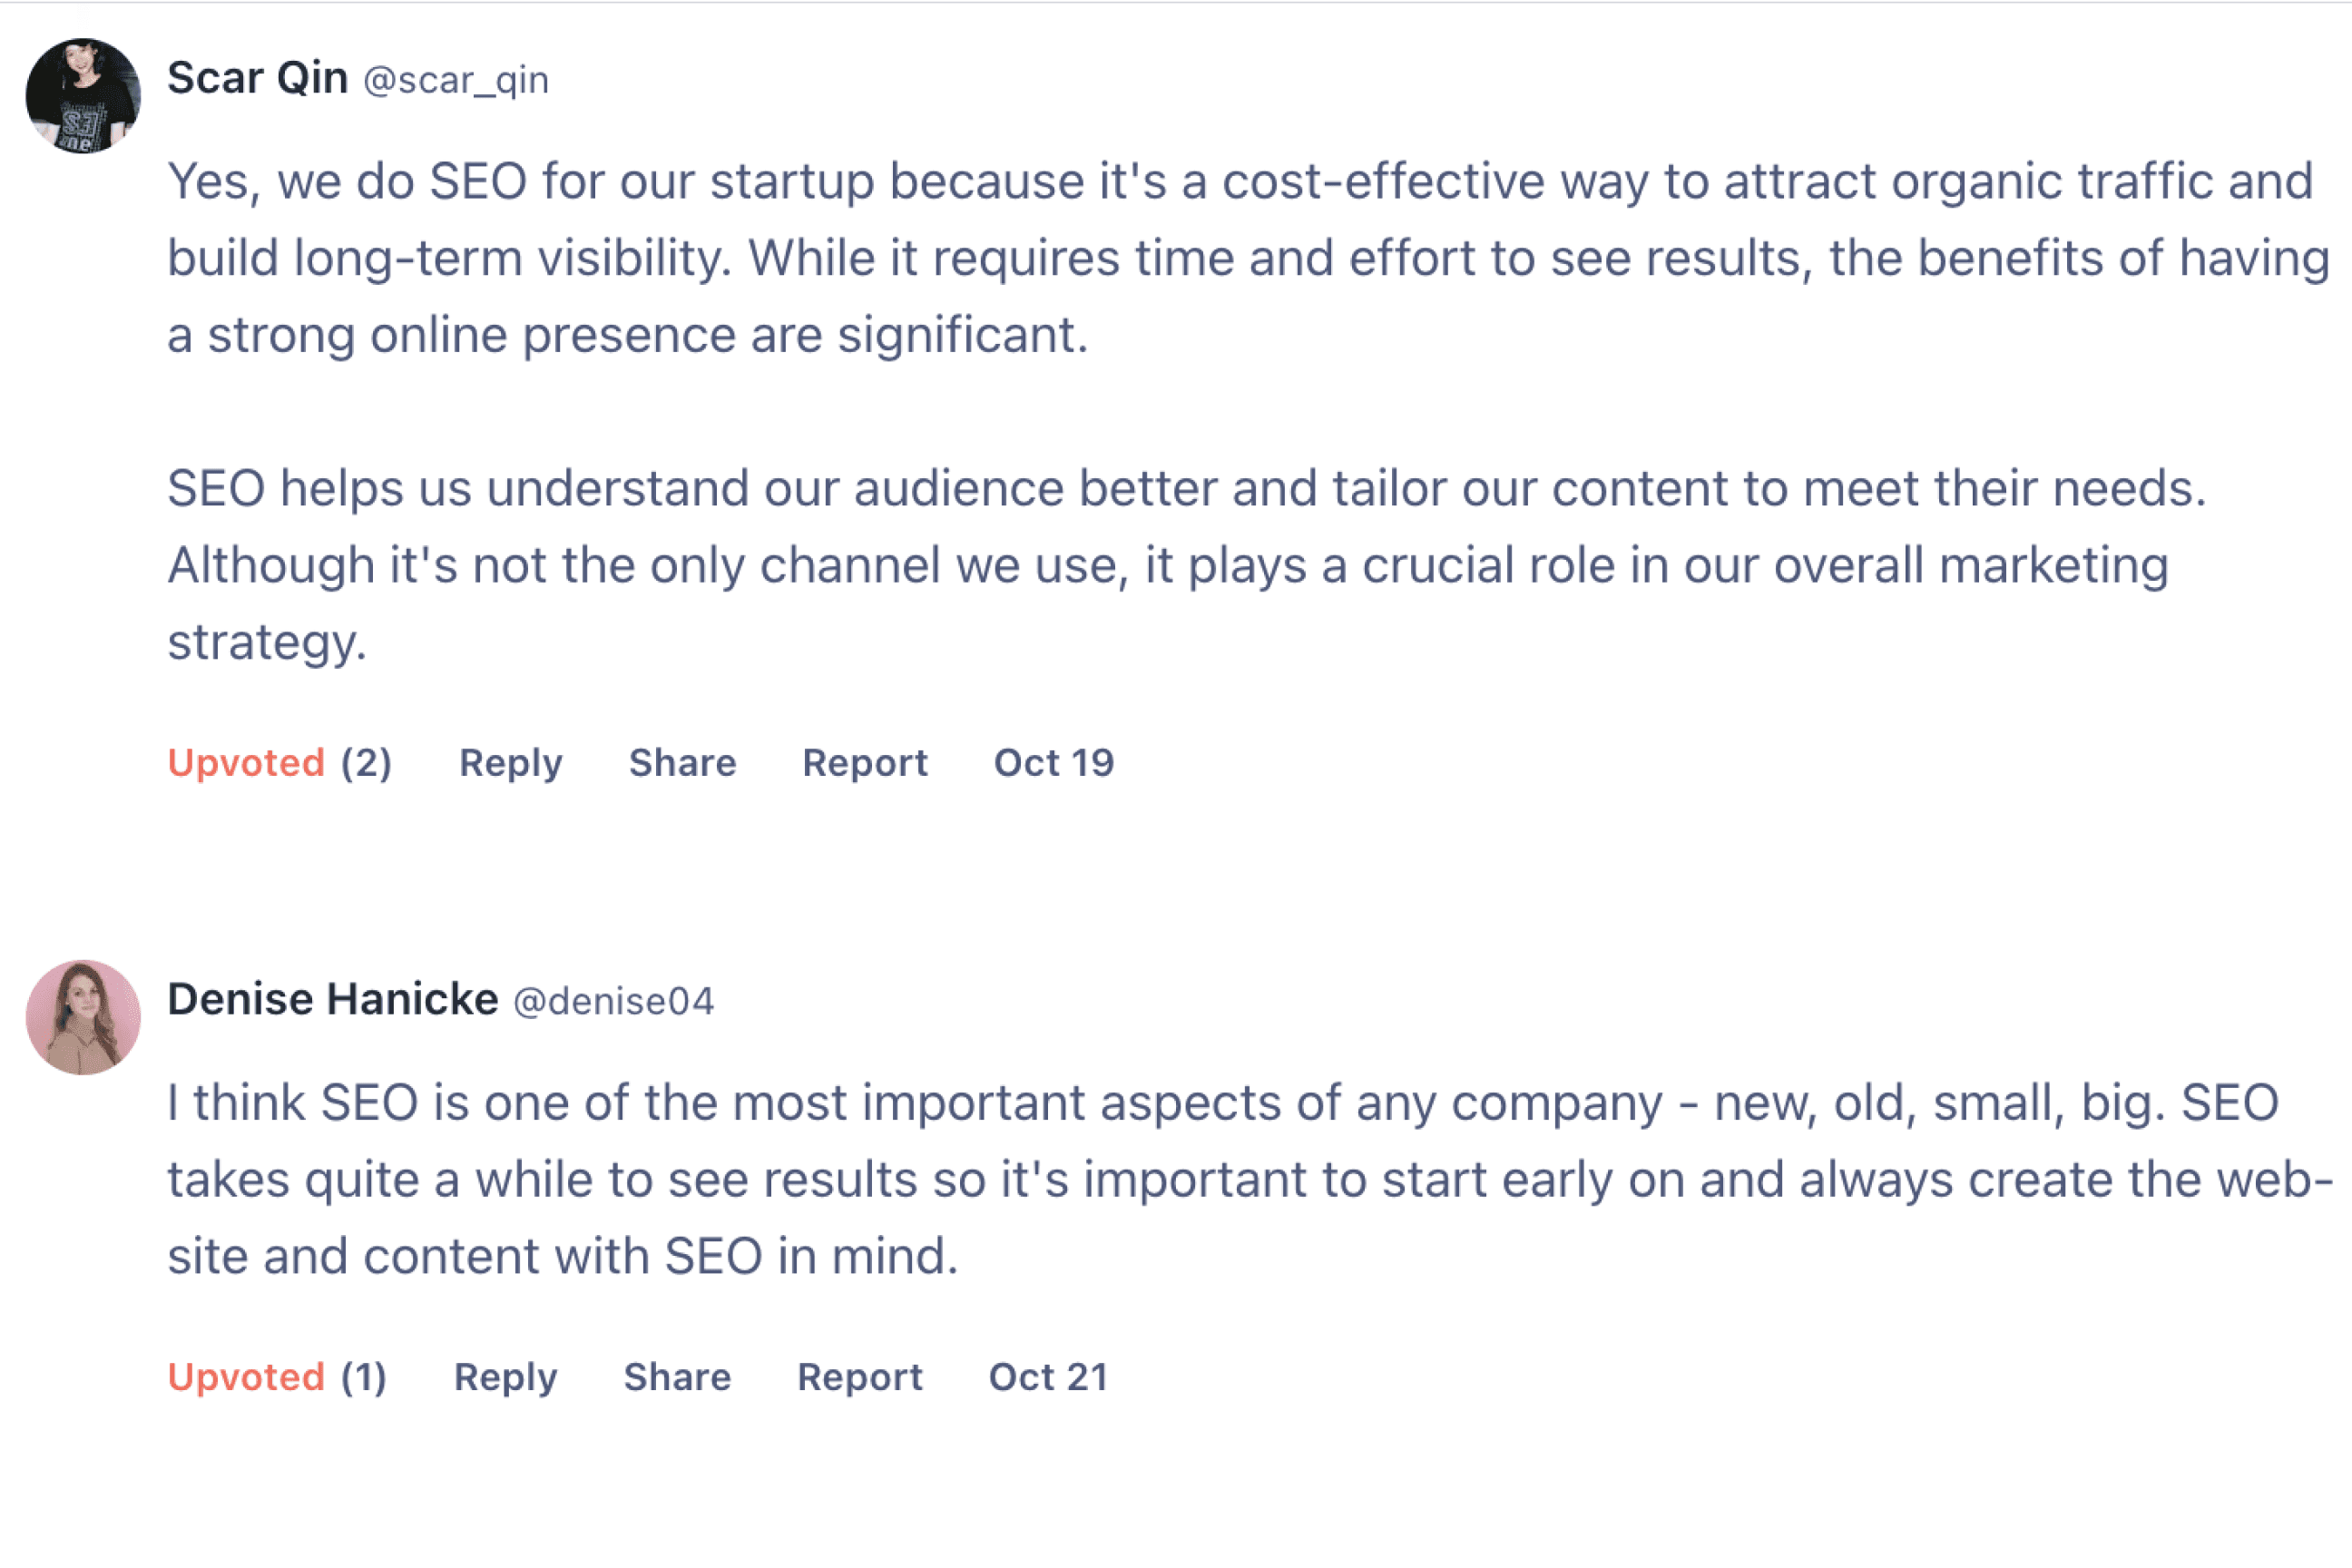Click the Oct 21 comment timestamp

click(x=1048, y=1377)
